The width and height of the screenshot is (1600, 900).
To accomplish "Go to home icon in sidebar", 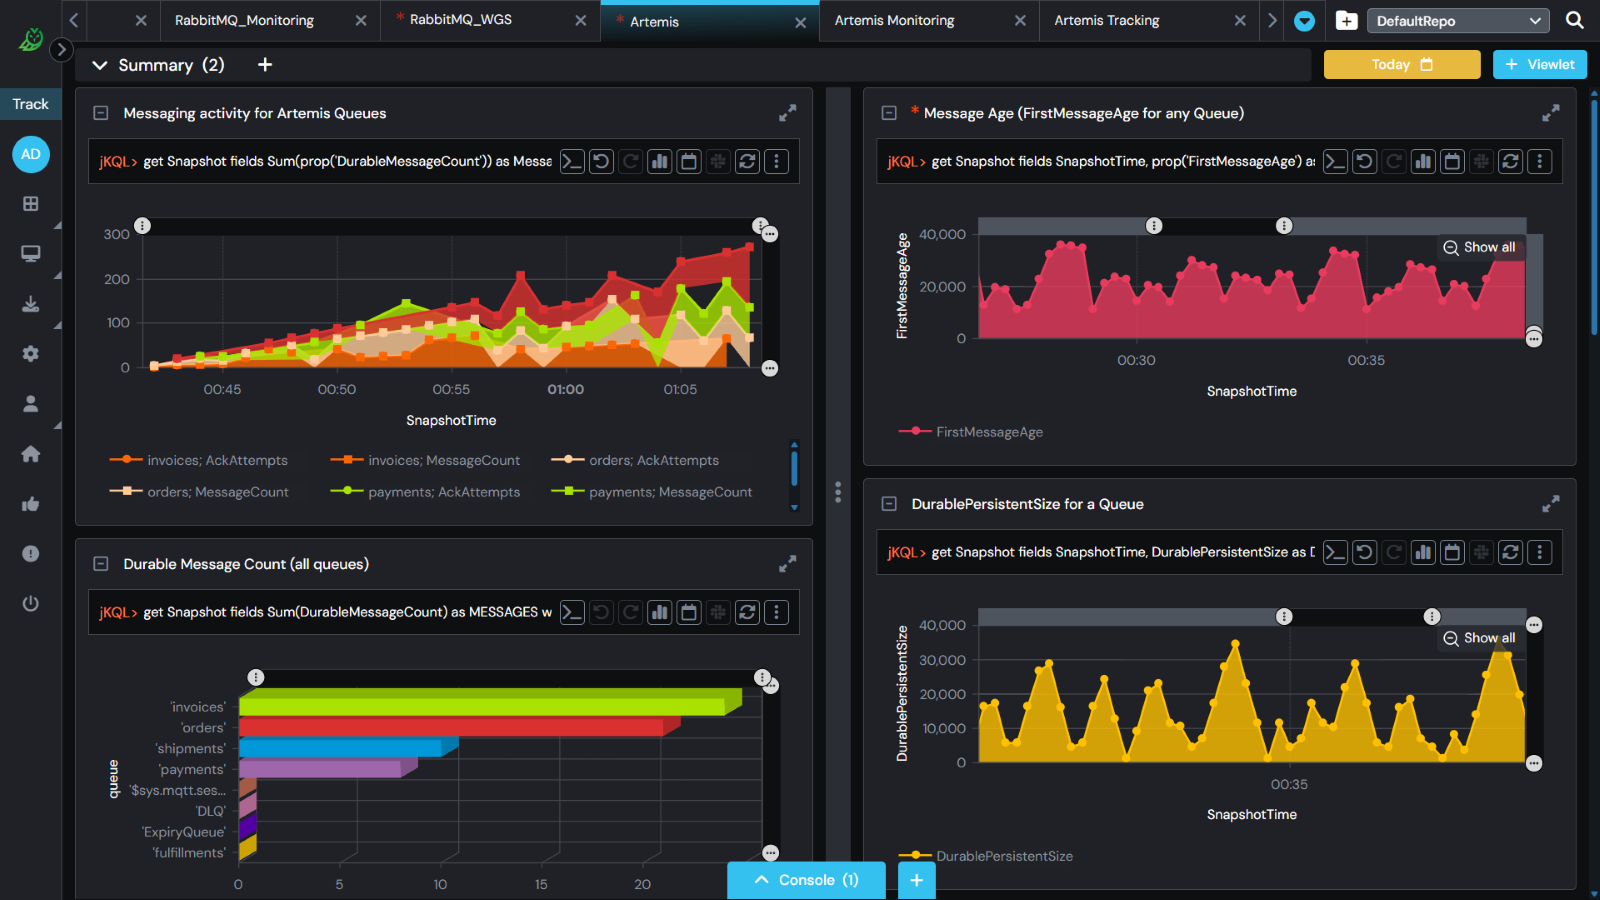I will tap(31, 453).
